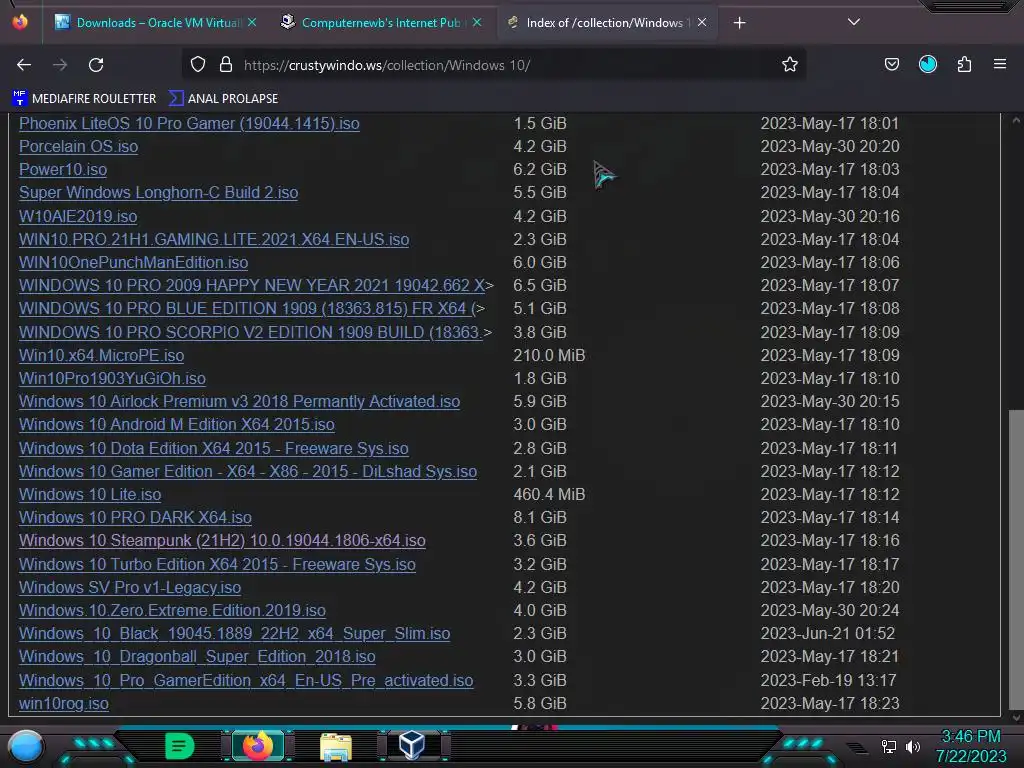Image resolution: width=1024 pixels, height=768 pixels.
Task: Open the volume speaker tray icon
Action: (912, 746)
